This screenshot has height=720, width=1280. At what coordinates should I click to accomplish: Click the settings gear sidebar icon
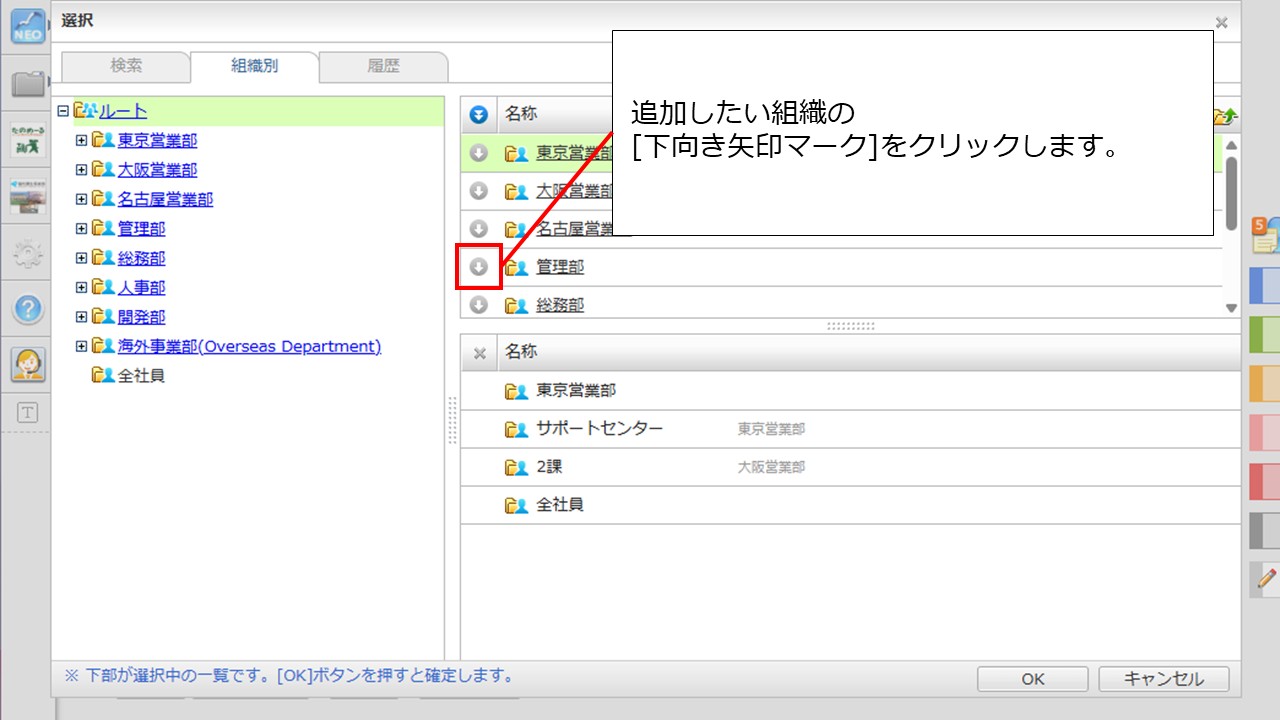point(28,253)
